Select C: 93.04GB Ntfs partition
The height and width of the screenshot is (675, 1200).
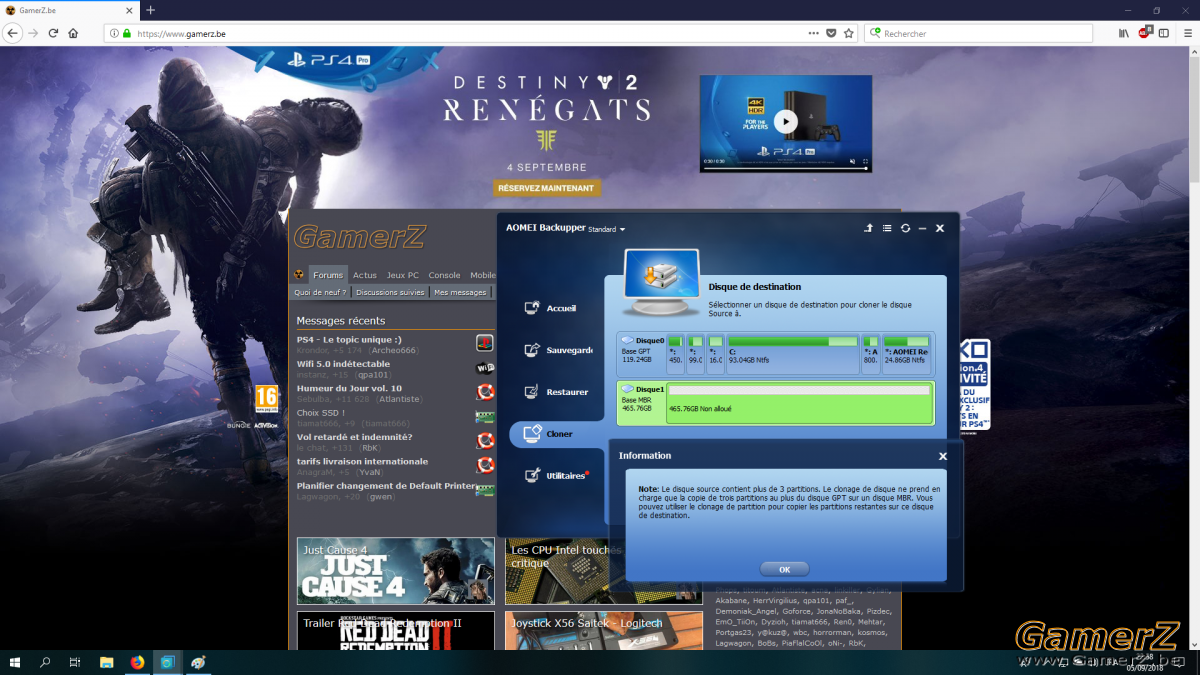[x=792, y=354]
